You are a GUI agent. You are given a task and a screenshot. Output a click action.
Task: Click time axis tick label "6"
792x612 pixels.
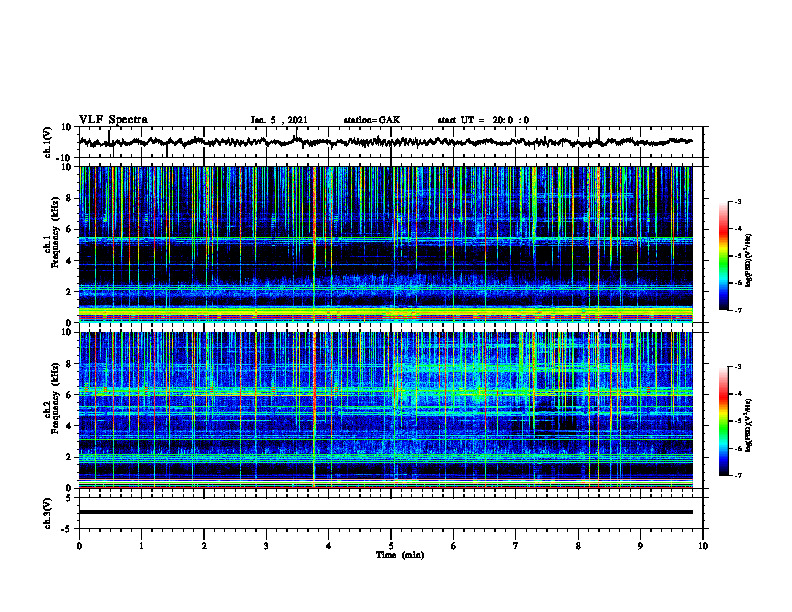tap(454, 546)
